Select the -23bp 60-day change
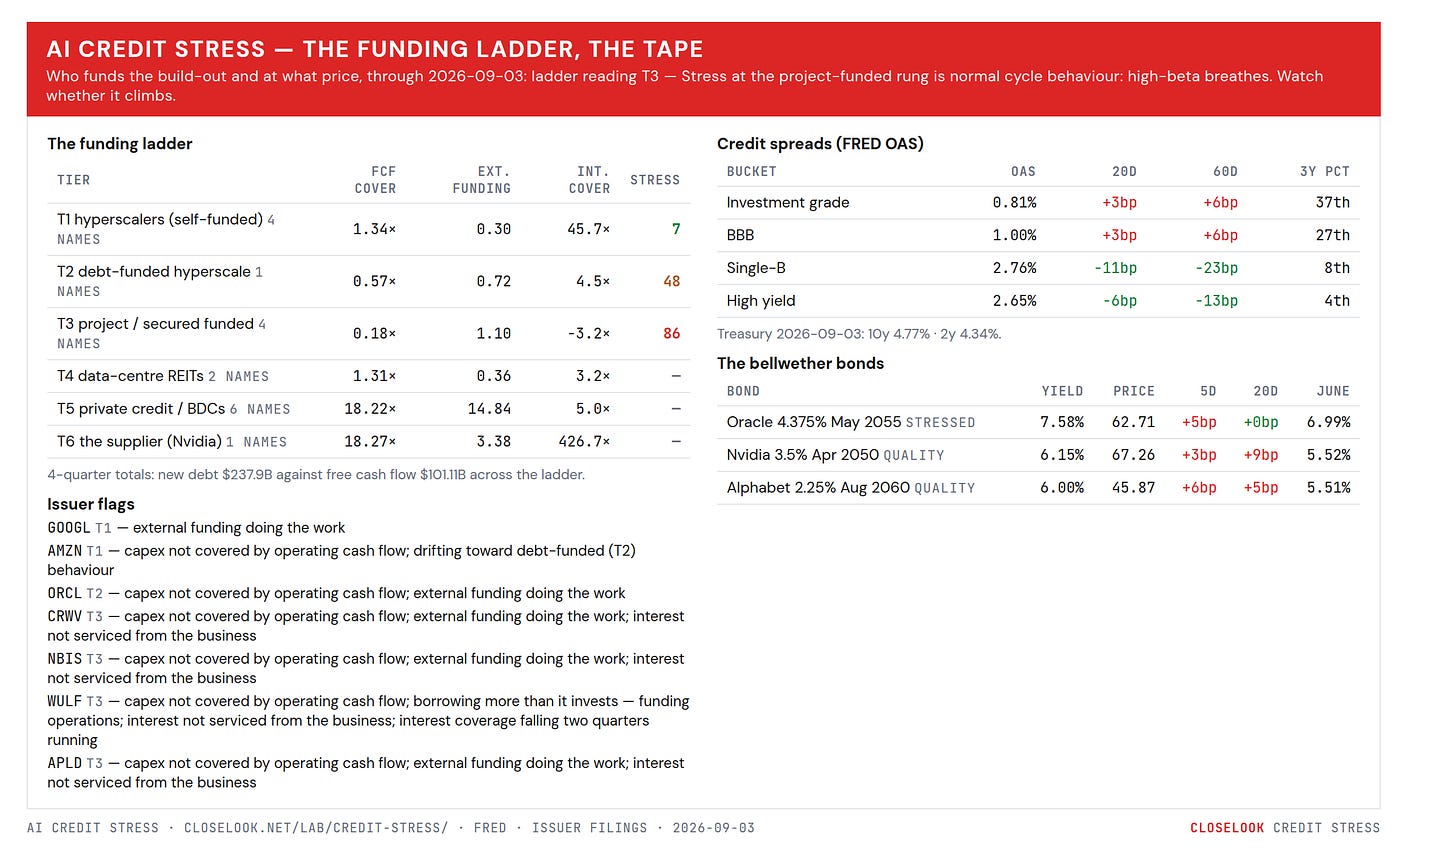The width and height of the screenshot is (1456, 853). (1217, 268)
